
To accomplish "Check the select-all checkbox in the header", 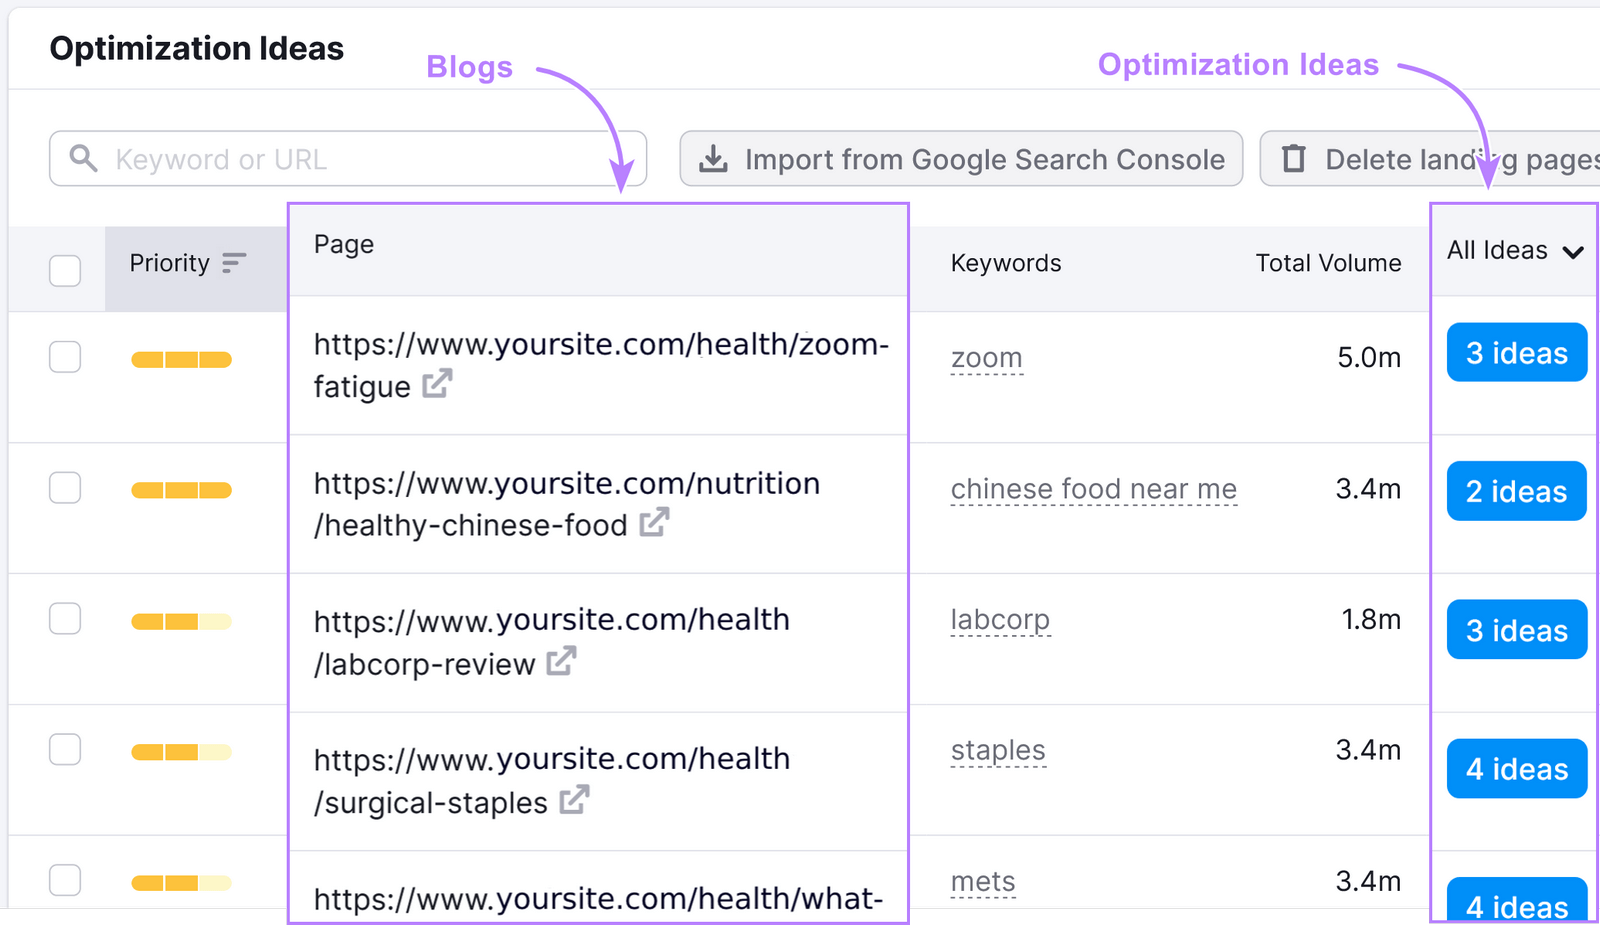I will [65, 270].
